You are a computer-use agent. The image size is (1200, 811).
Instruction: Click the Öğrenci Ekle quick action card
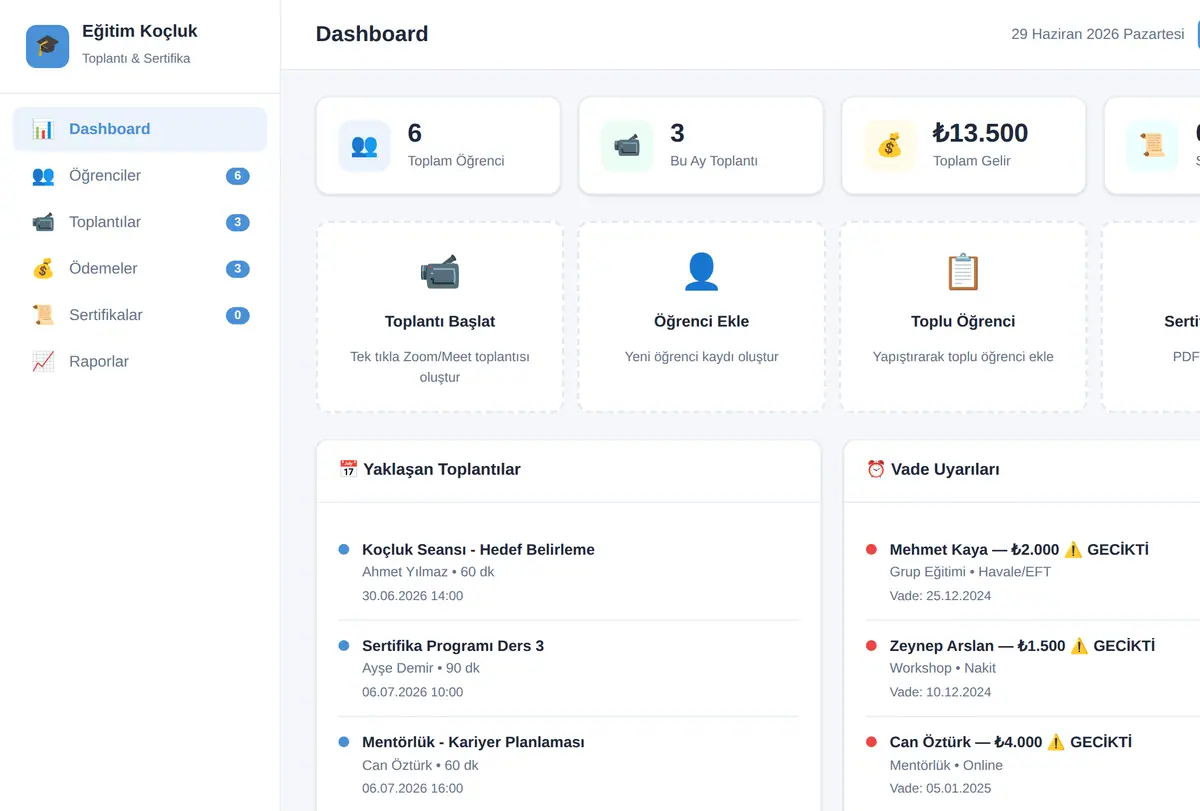point(701,317)
